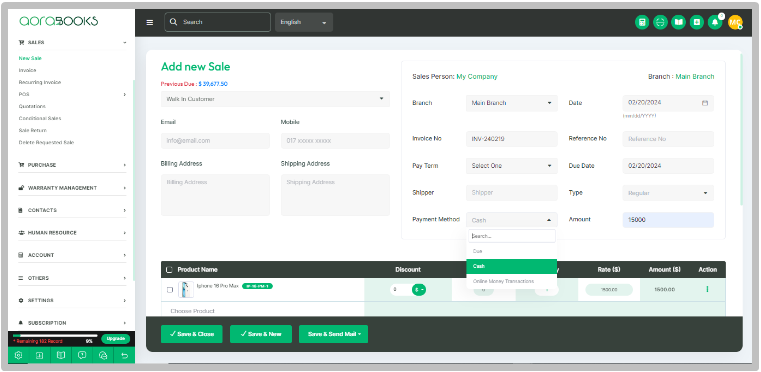Open Delete Requested Sale in sidebar
The width and height of the screenshot is (761, 372).
(46, 143)
